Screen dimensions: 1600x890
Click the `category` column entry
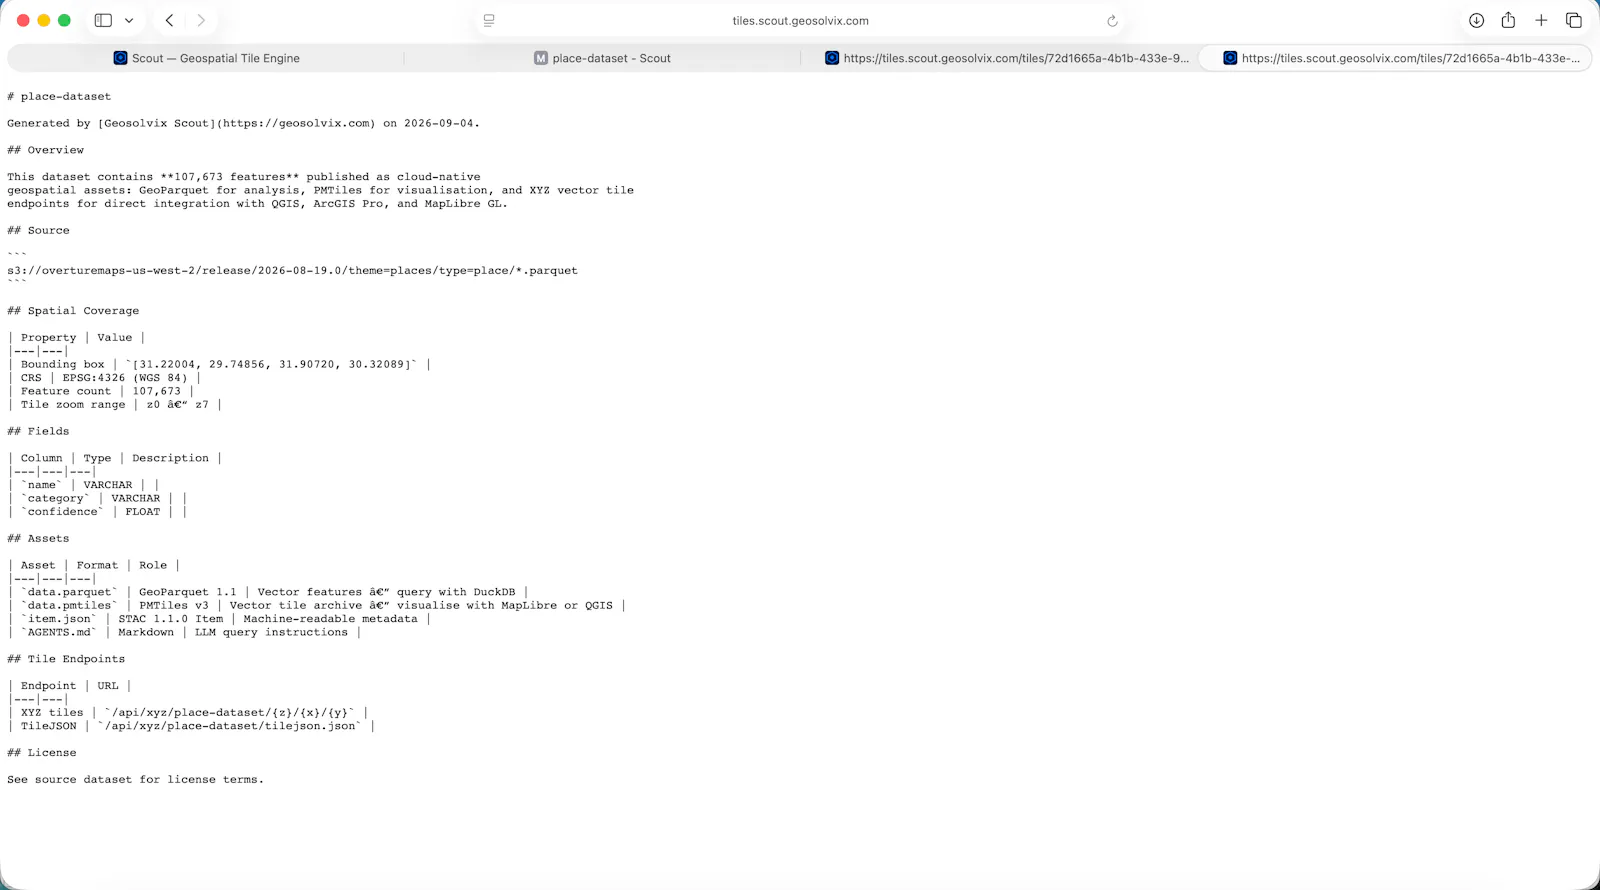point(56,499)
